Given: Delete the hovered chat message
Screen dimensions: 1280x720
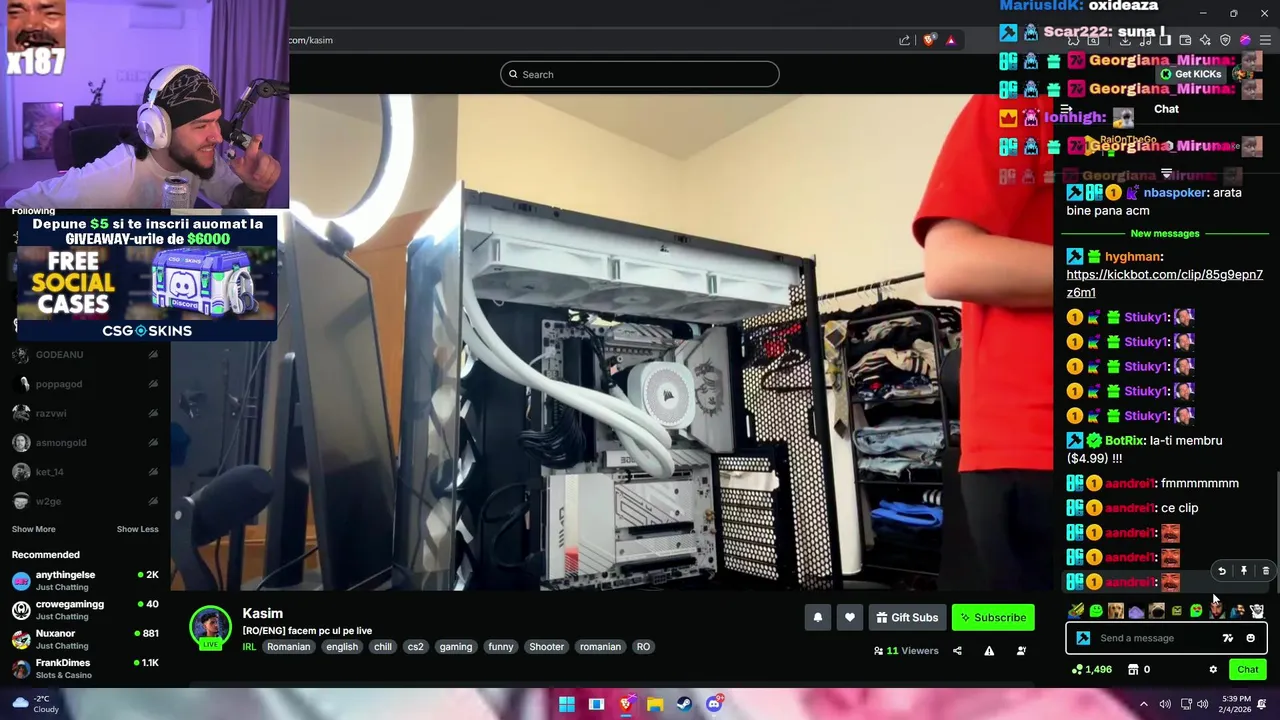Looking at the screenshot, I should pos(1266,571).
